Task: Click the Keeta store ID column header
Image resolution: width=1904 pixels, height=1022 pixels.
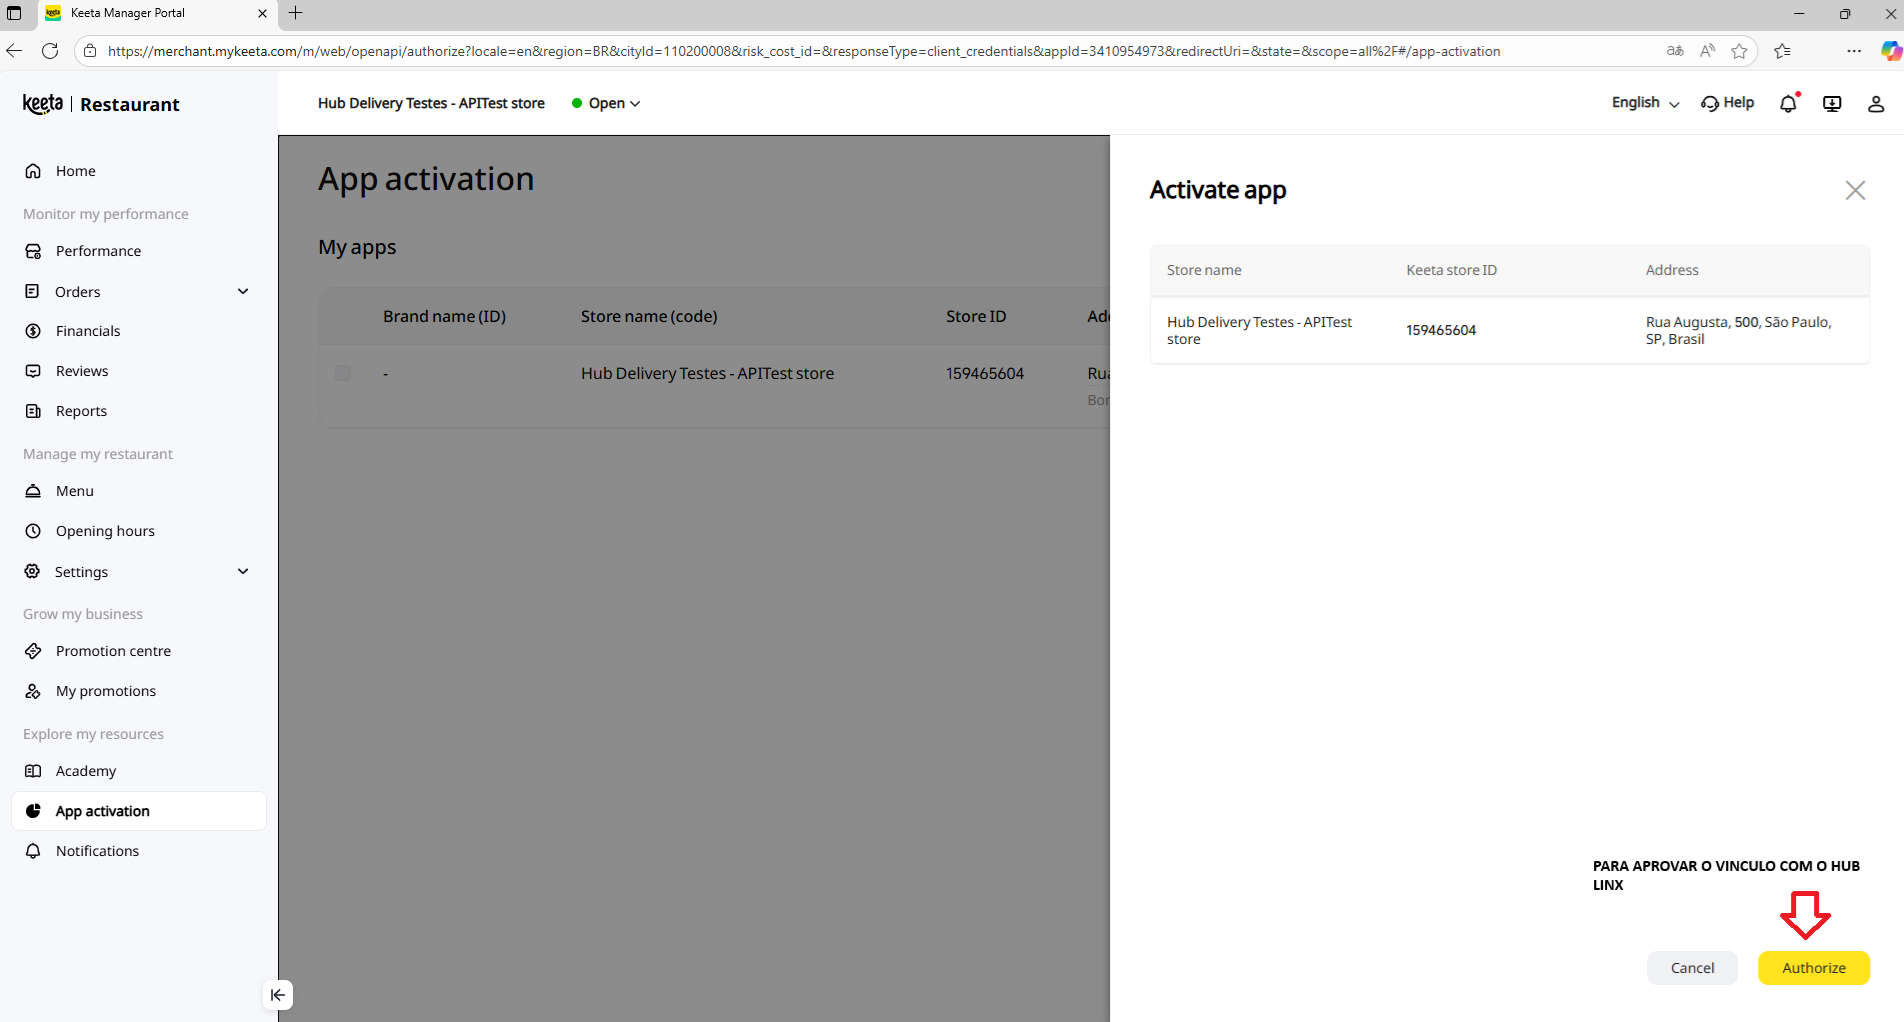Action: (x=1451, y=270)
